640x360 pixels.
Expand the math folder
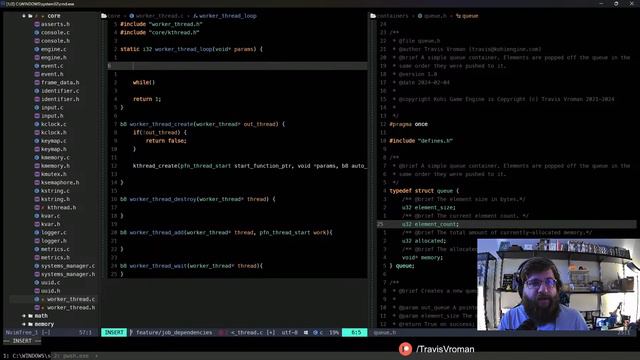click(x=24, y=316)
